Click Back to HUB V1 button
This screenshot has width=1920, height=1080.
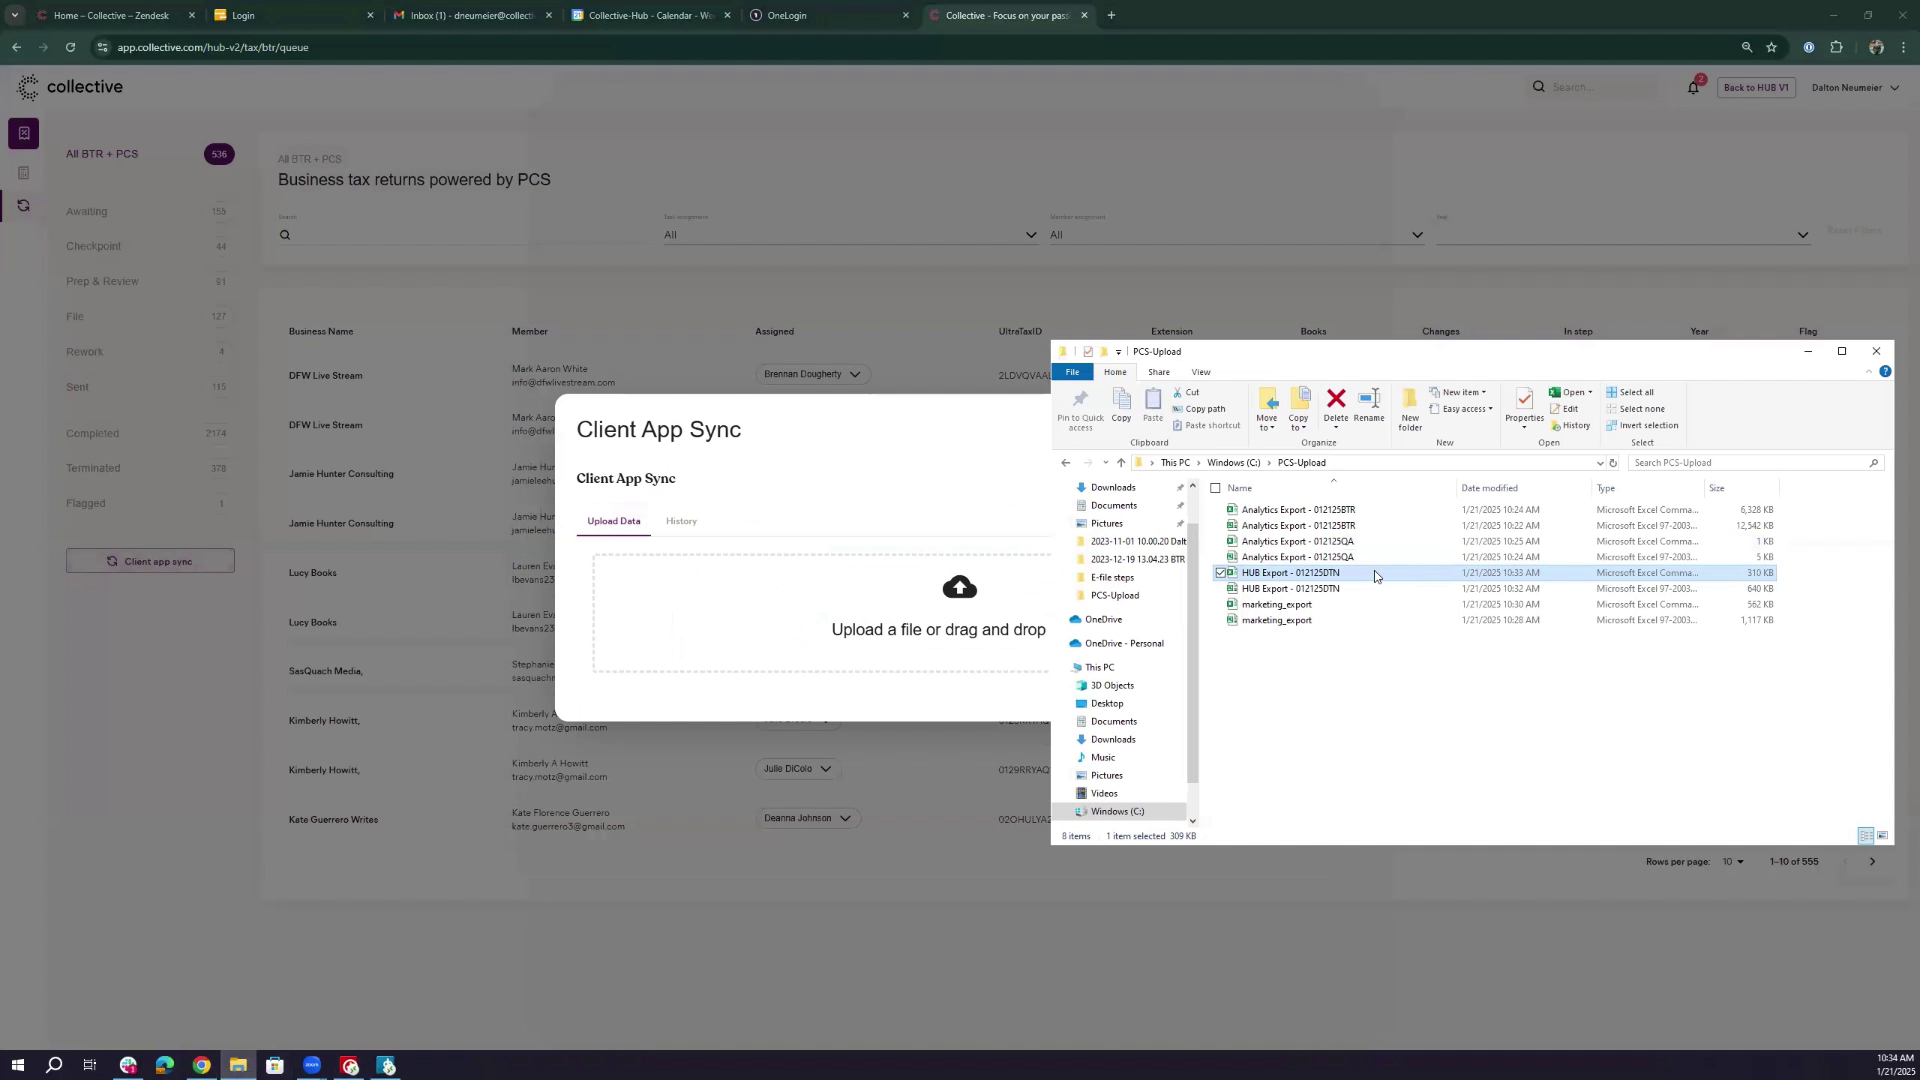1756,88
